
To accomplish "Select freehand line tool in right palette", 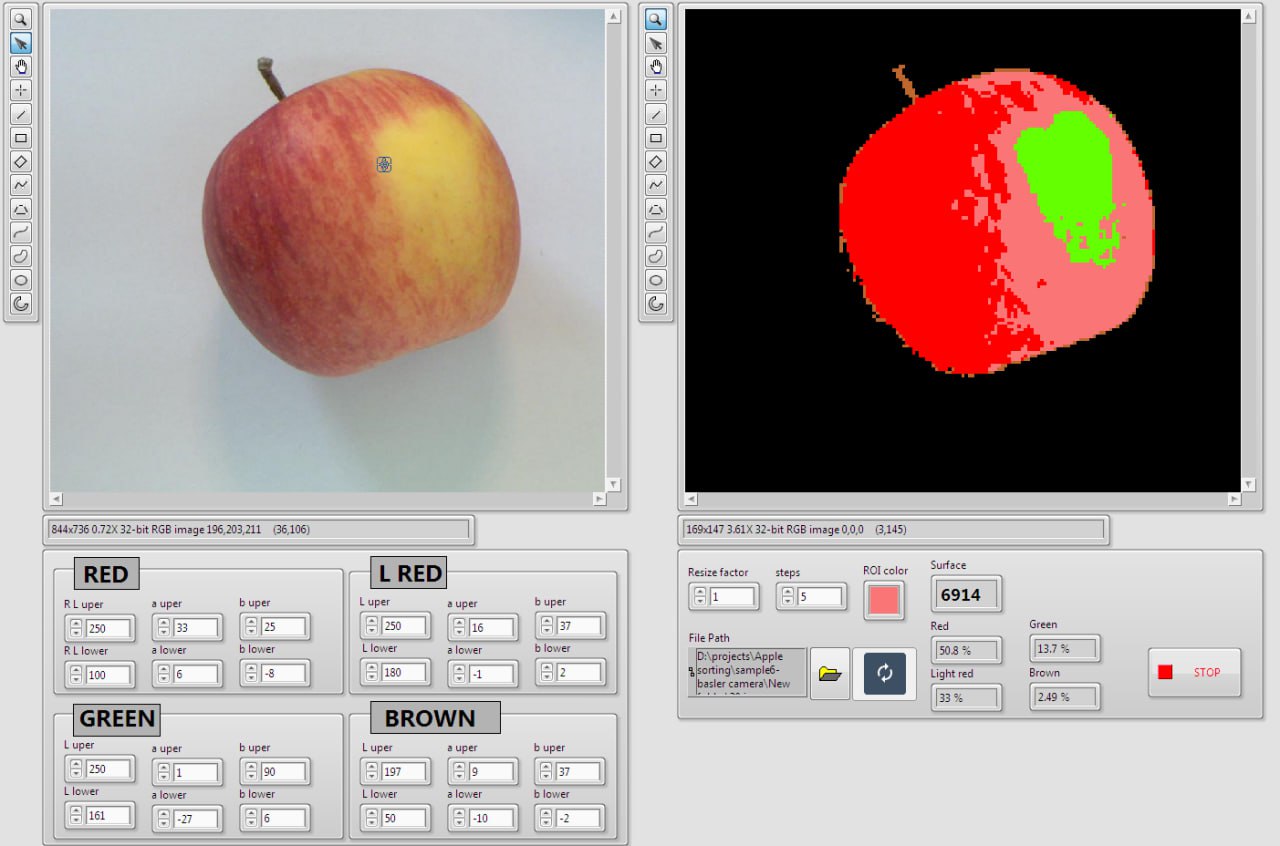I will [656, 232].
